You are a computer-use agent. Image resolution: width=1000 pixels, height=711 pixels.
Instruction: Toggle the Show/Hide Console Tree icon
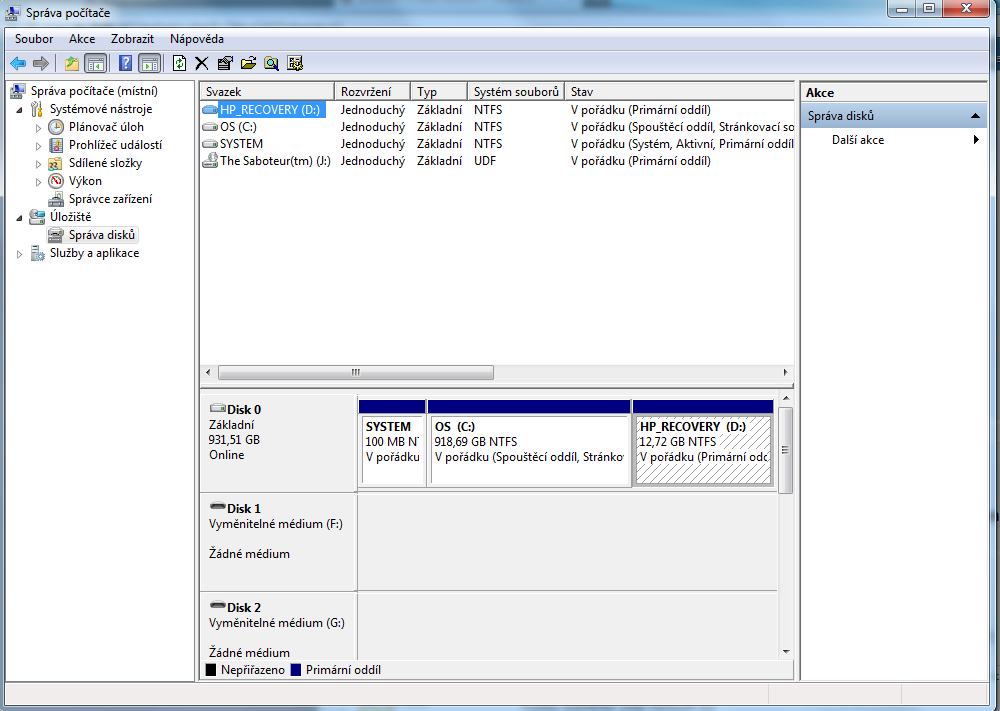point(96,63)
